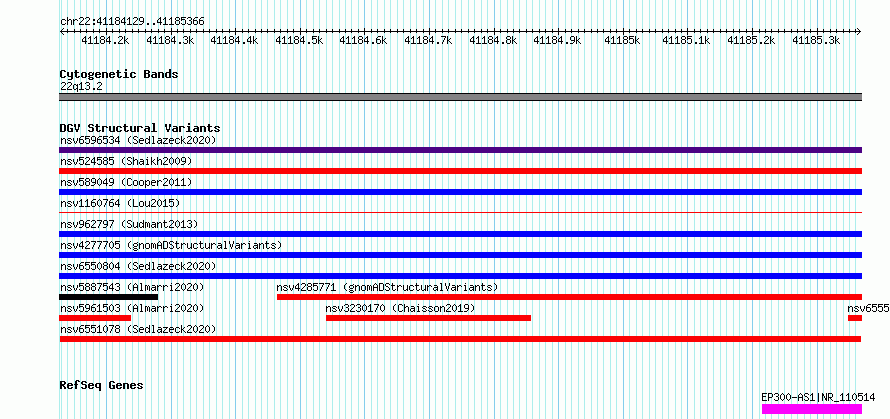Click the truncated nsv6555 label
Image resolution: width=890 pixels, height=419 pixels.
[868, 308]
